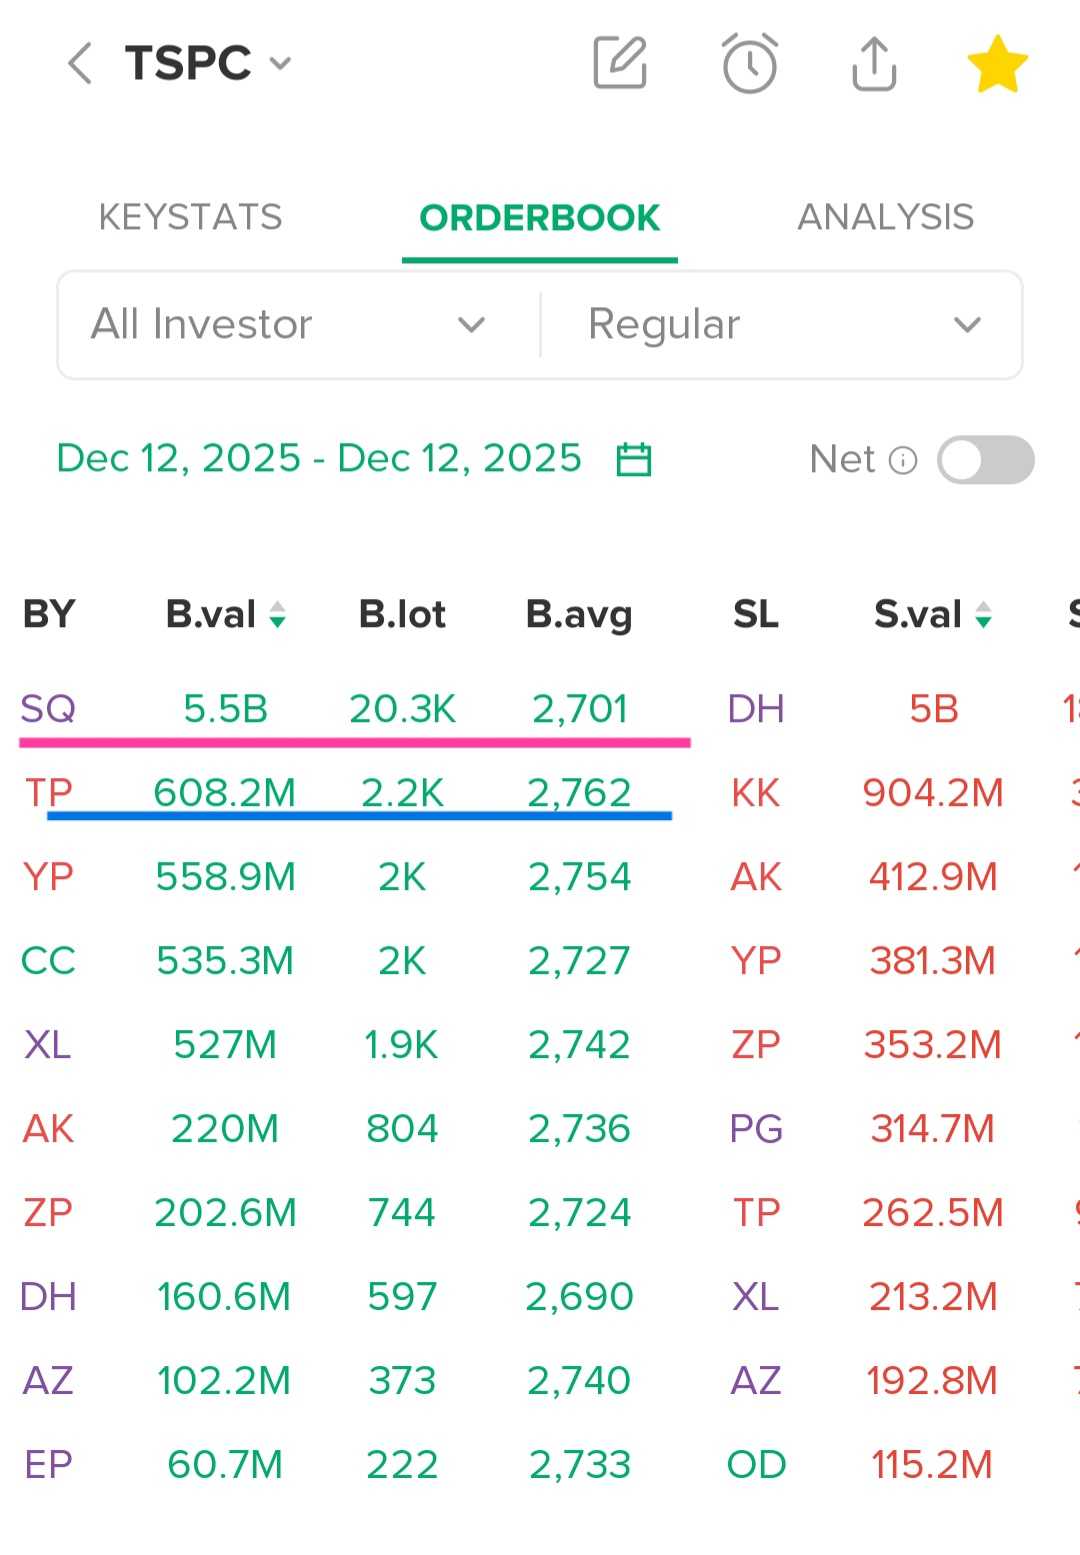
Task: Toggle the yellow favorite star
Action: click(997, 64)
